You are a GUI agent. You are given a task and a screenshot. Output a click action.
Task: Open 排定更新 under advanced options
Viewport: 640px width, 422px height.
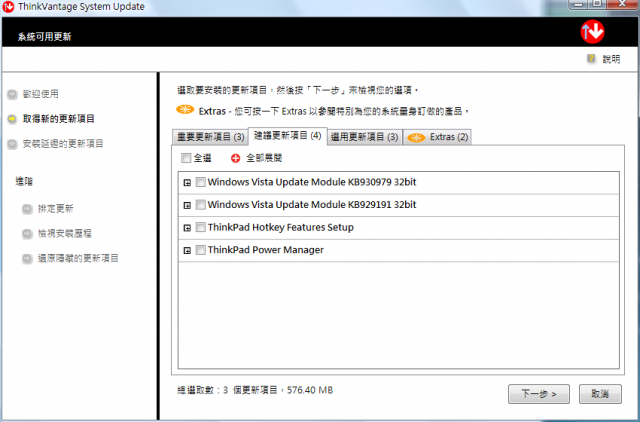pyautogui.click(x=56, y=209)
